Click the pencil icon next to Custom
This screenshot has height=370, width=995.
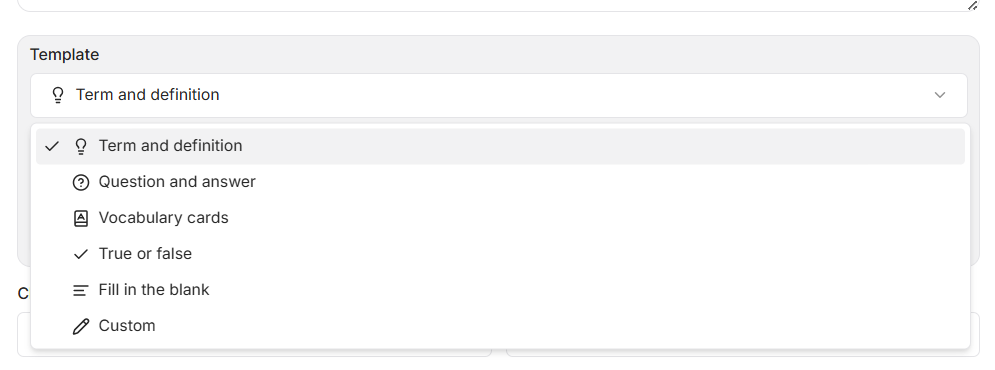(81, 326)
